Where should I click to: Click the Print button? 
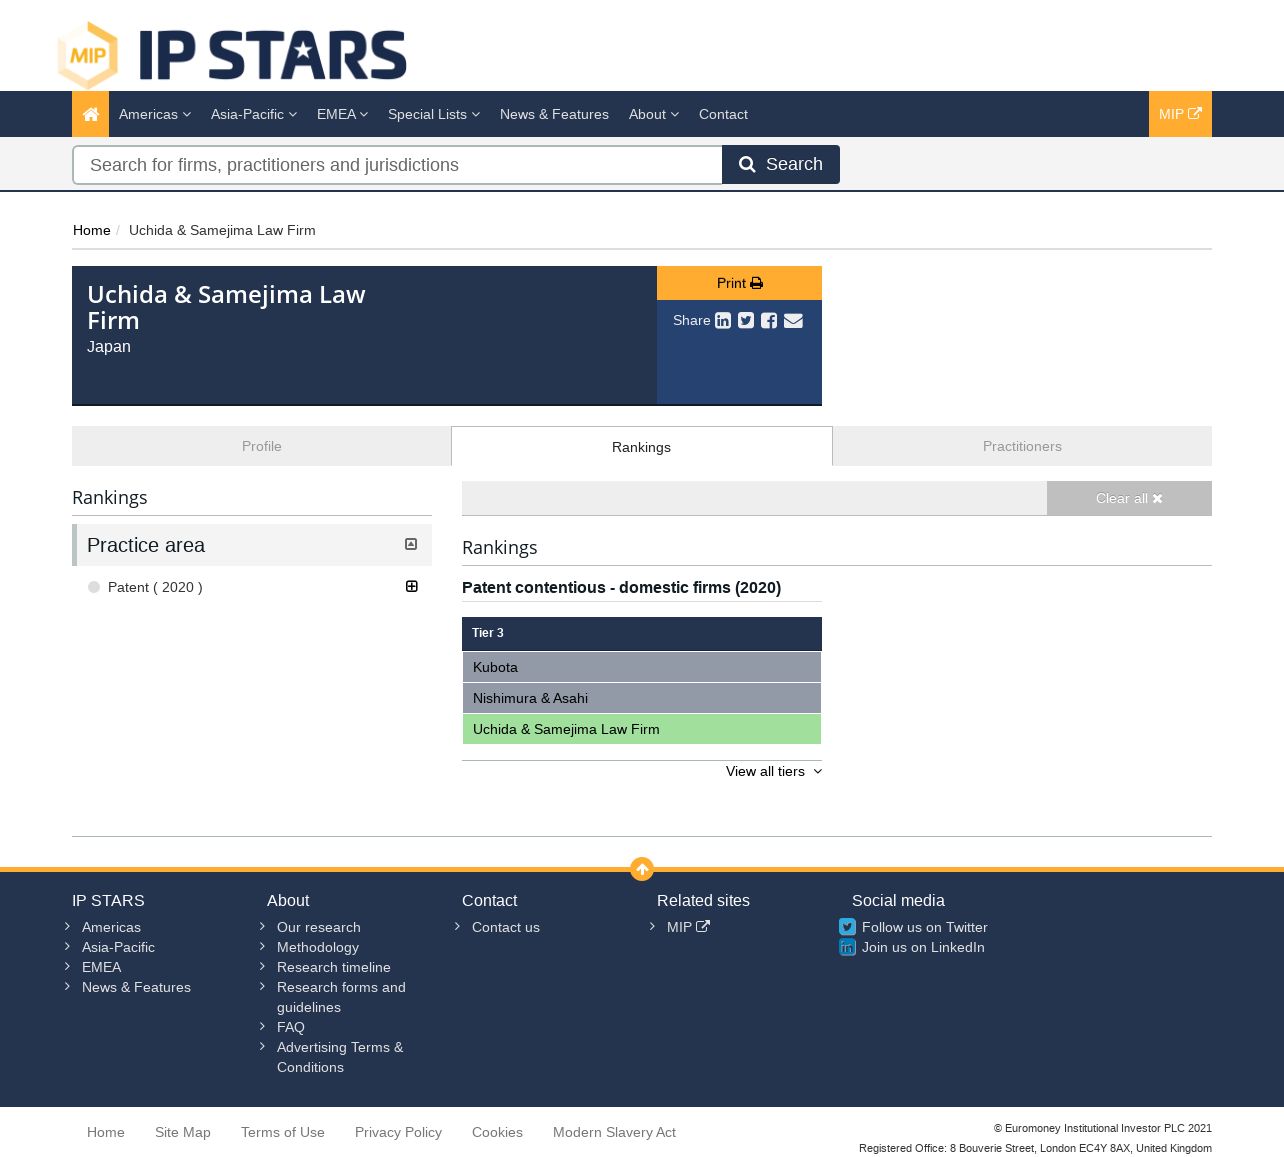[x=739, y=283]
